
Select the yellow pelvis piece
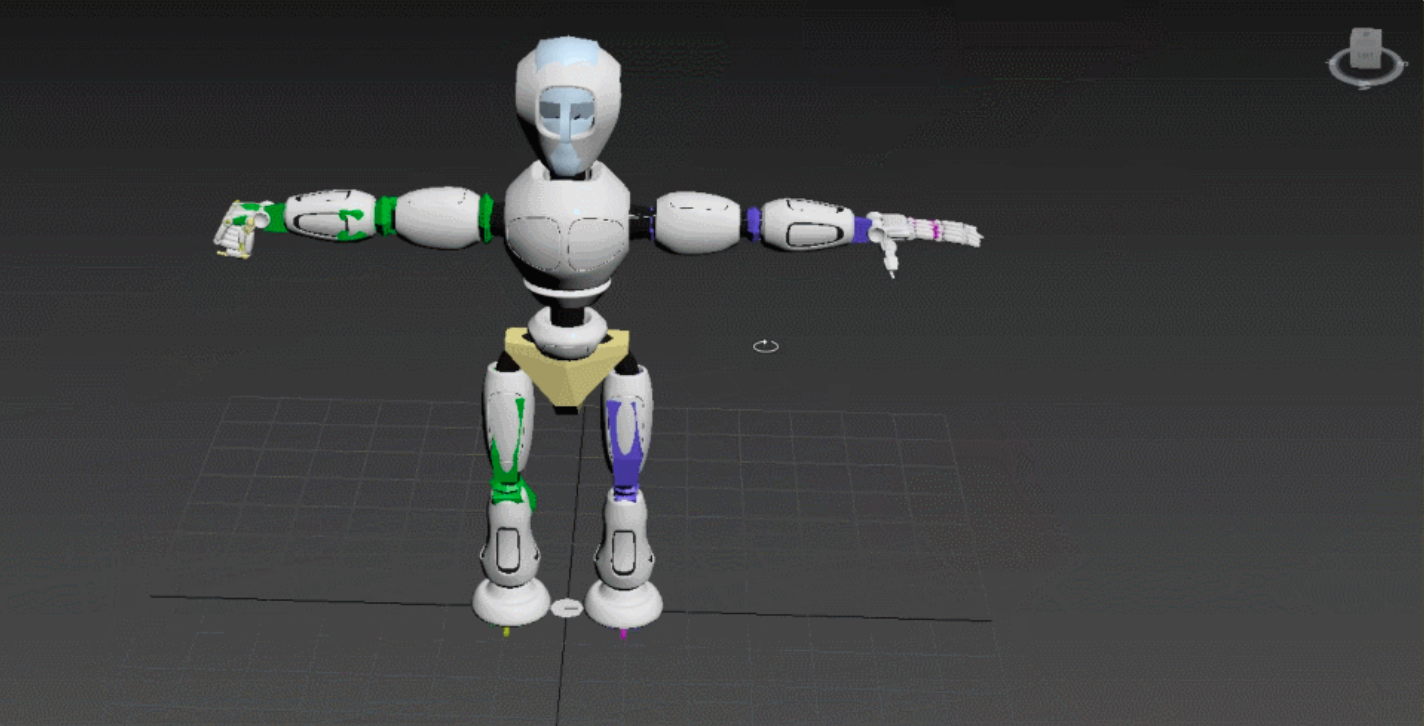(568, 368)
